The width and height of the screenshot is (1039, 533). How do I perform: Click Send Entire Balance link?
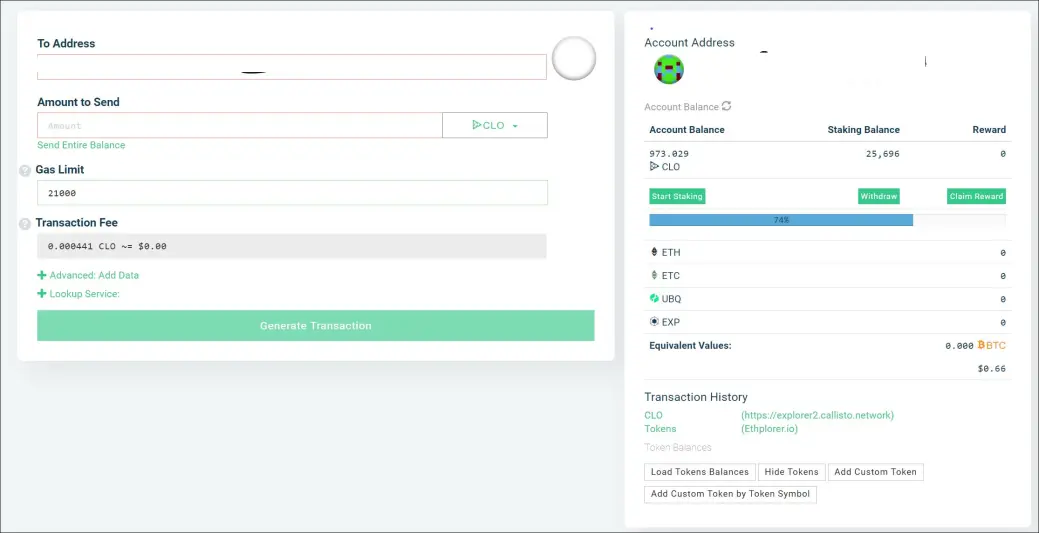(81, 145)
